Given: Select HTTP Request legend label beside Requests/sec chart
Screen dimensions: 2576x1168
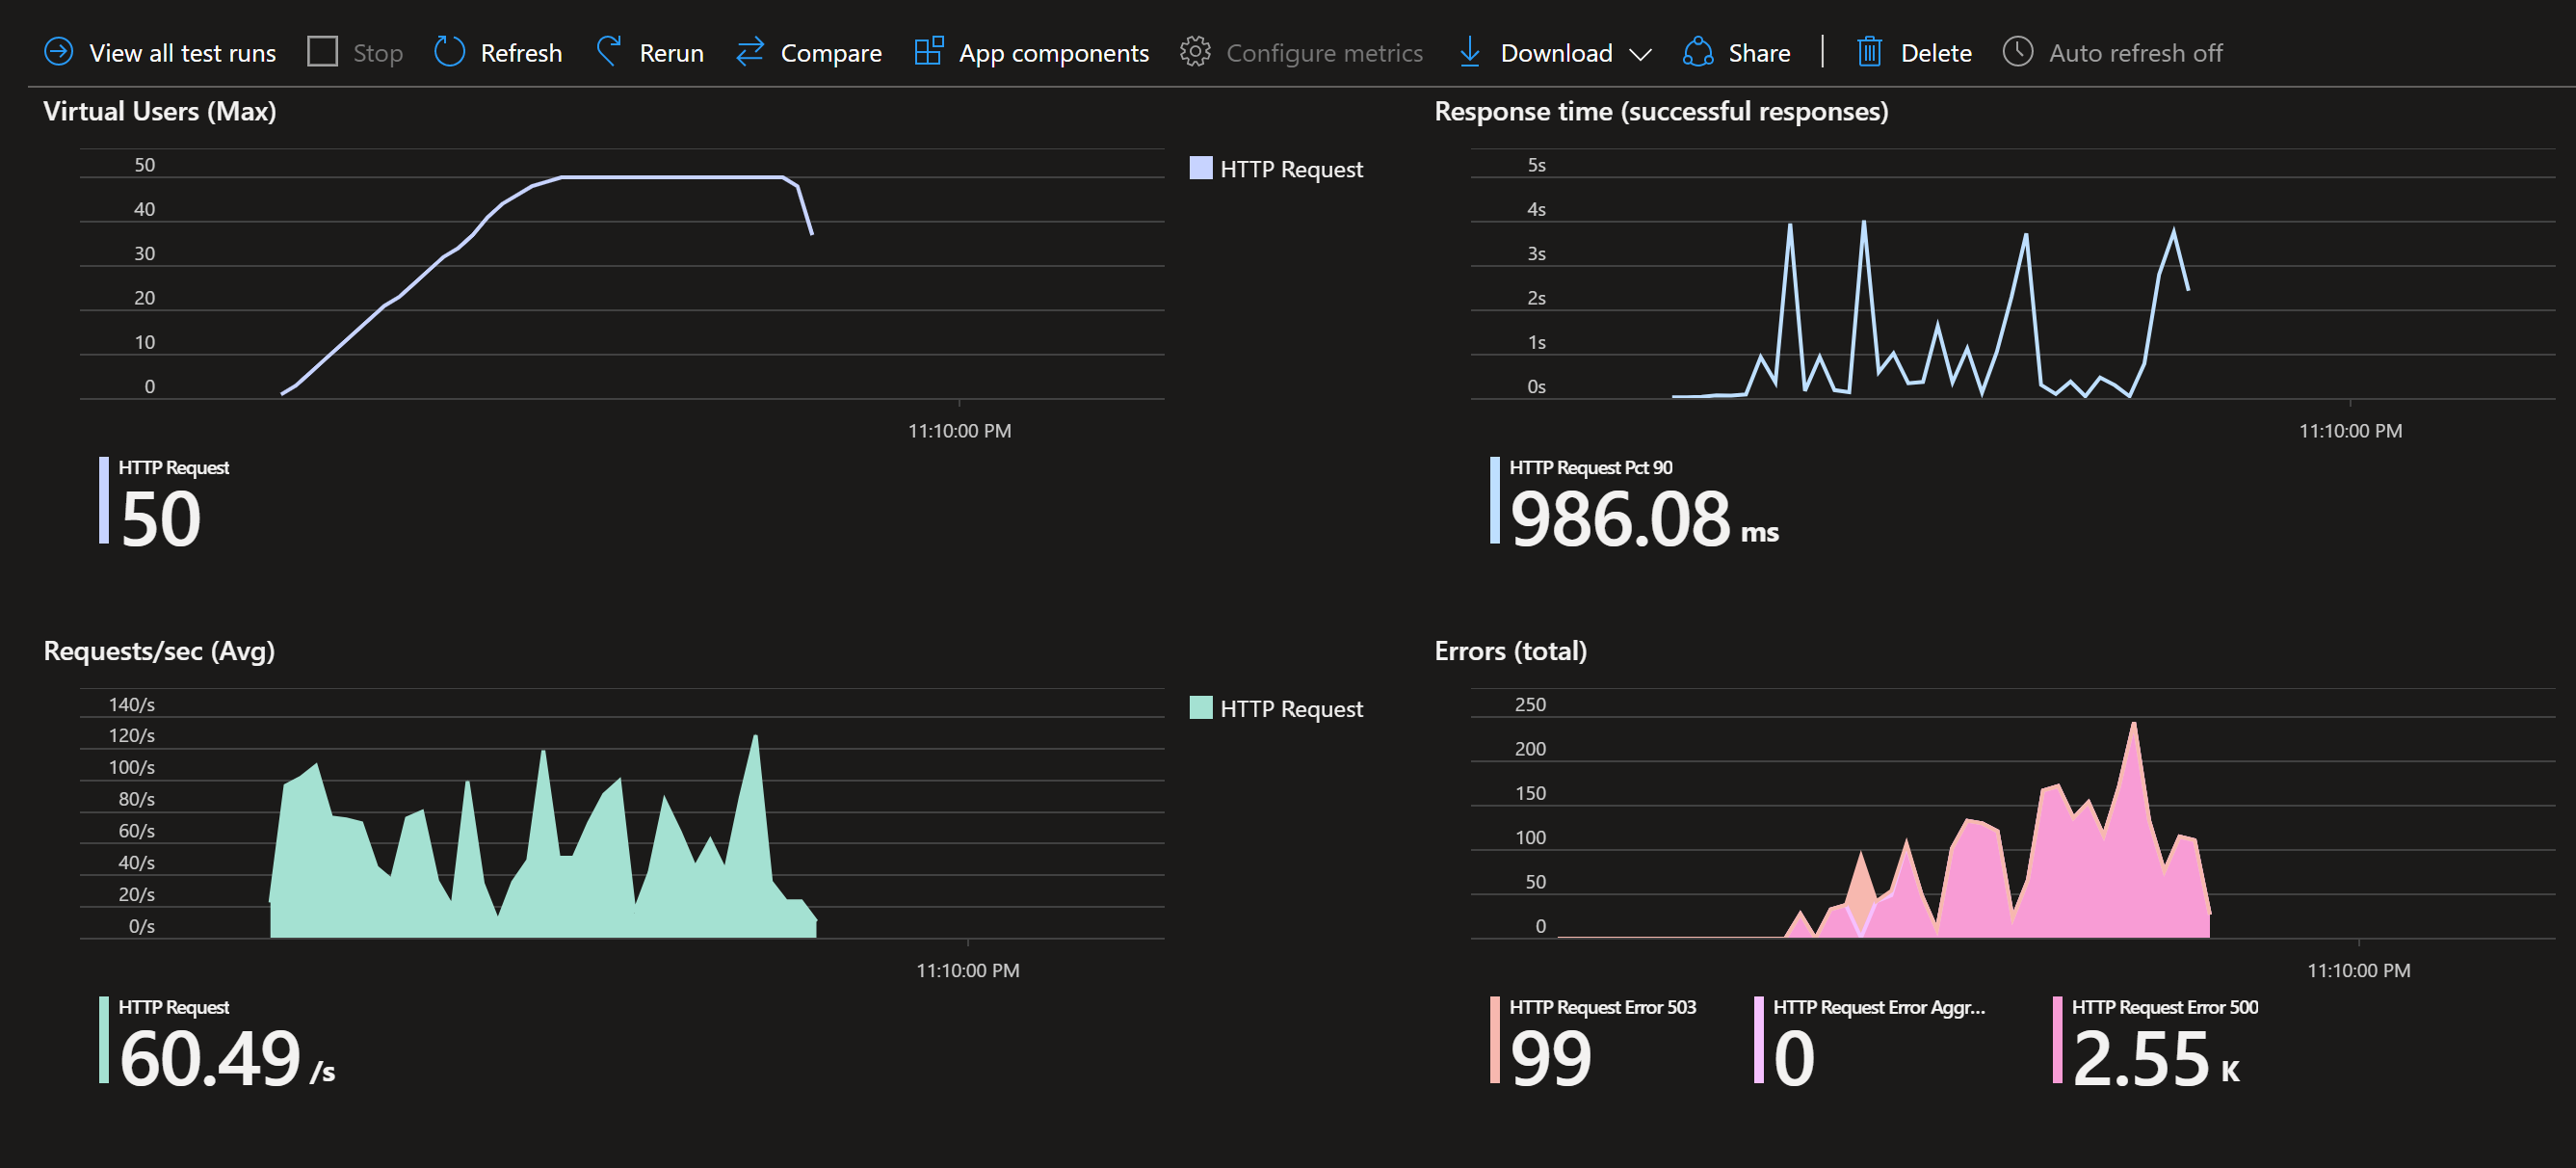Looking at the screenshot, I should tap(1291, 709).
